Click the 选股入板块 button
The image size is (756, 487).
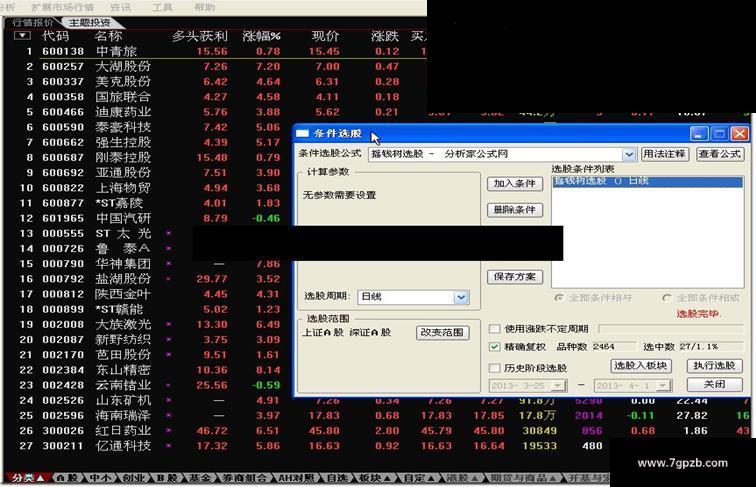(641, 366)
